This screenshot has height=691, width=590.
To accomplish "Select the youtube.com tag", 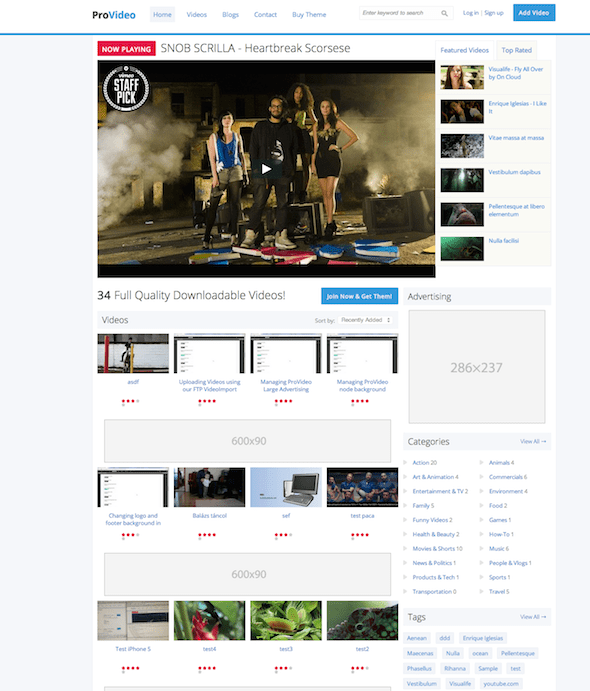I will 501,684.
